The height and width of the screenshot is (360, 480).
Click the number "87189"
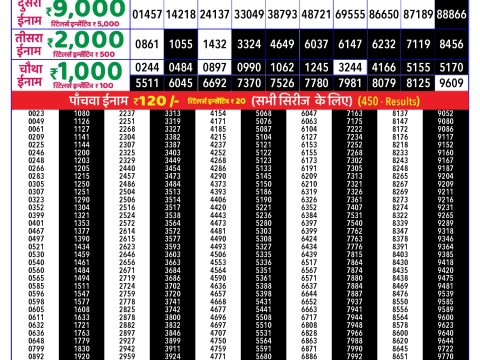click(418, 14)
